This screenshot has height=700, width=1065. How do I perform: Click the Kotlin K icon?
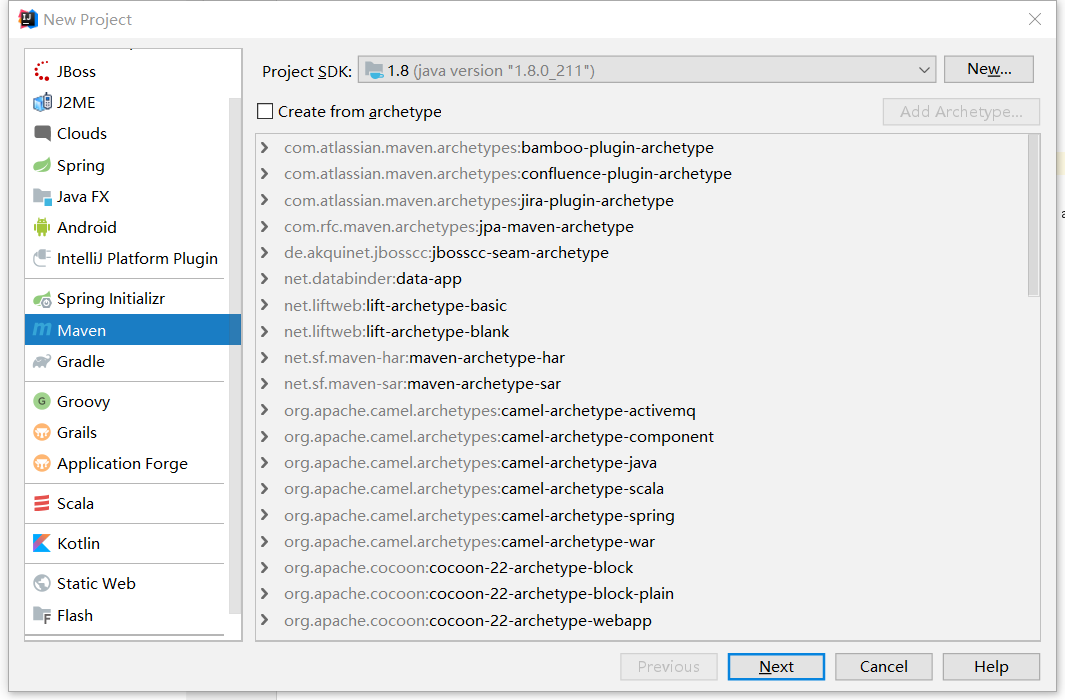[42, 543]
